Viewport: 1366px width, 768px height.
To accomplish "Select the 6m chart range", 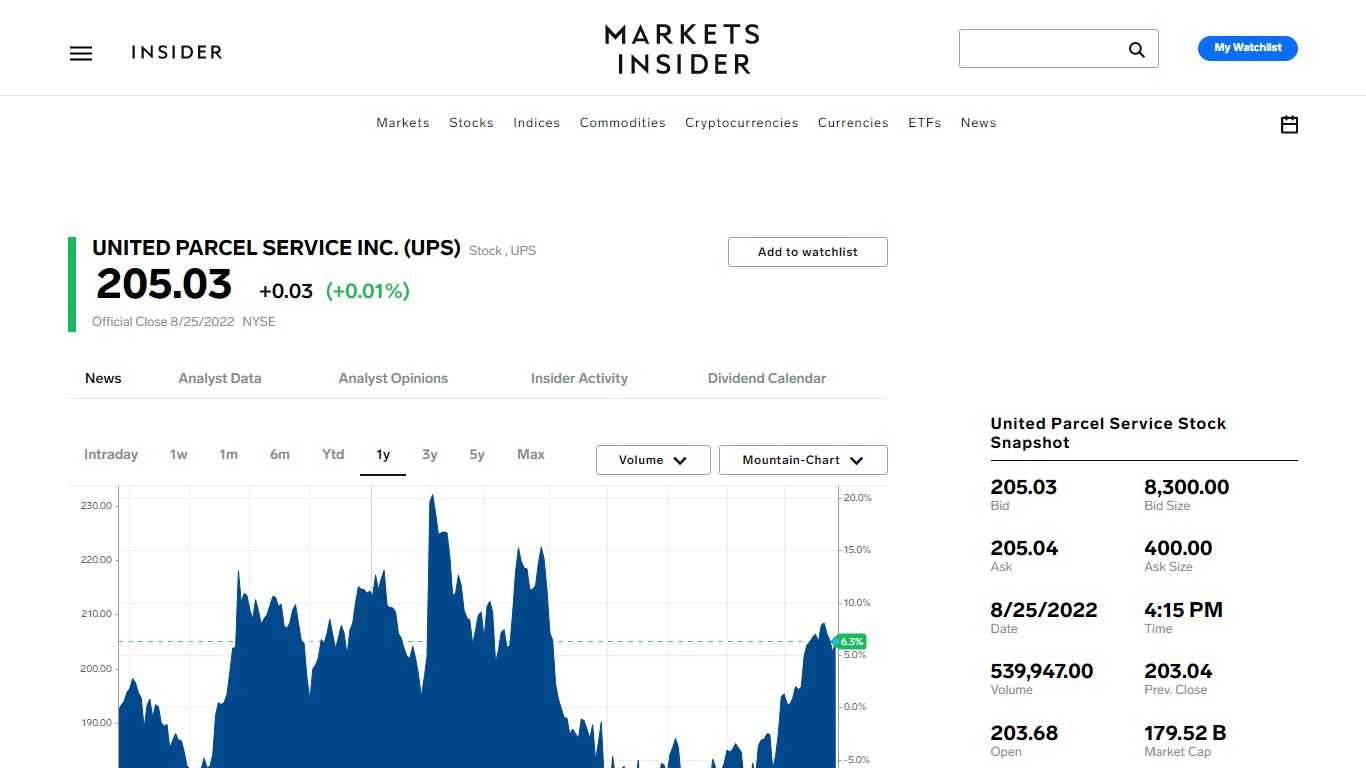I will (280, 454).
